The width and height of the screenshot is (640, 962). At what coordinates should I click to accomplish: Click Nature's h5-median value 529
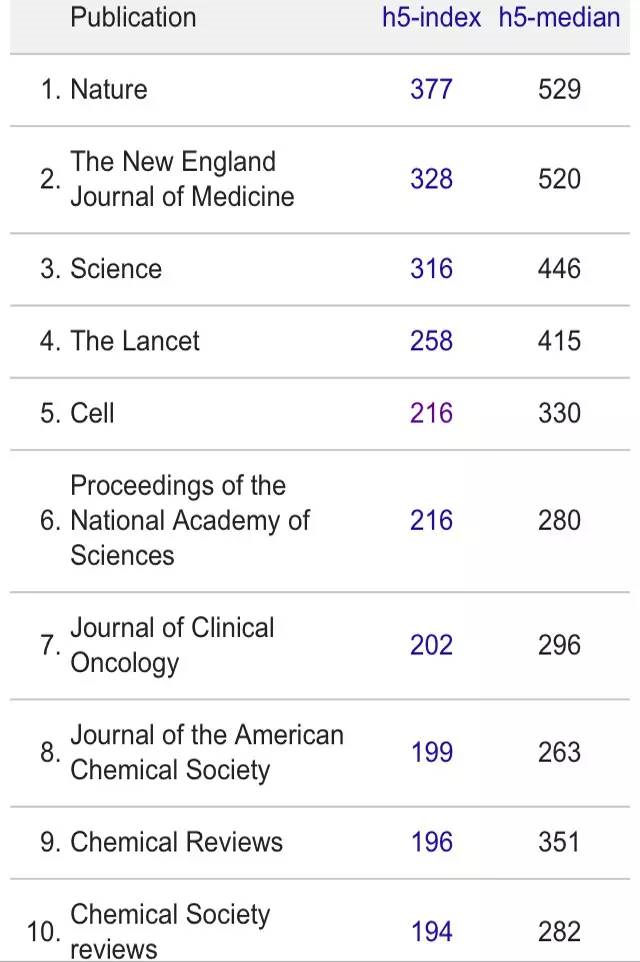tap(559, 90)
